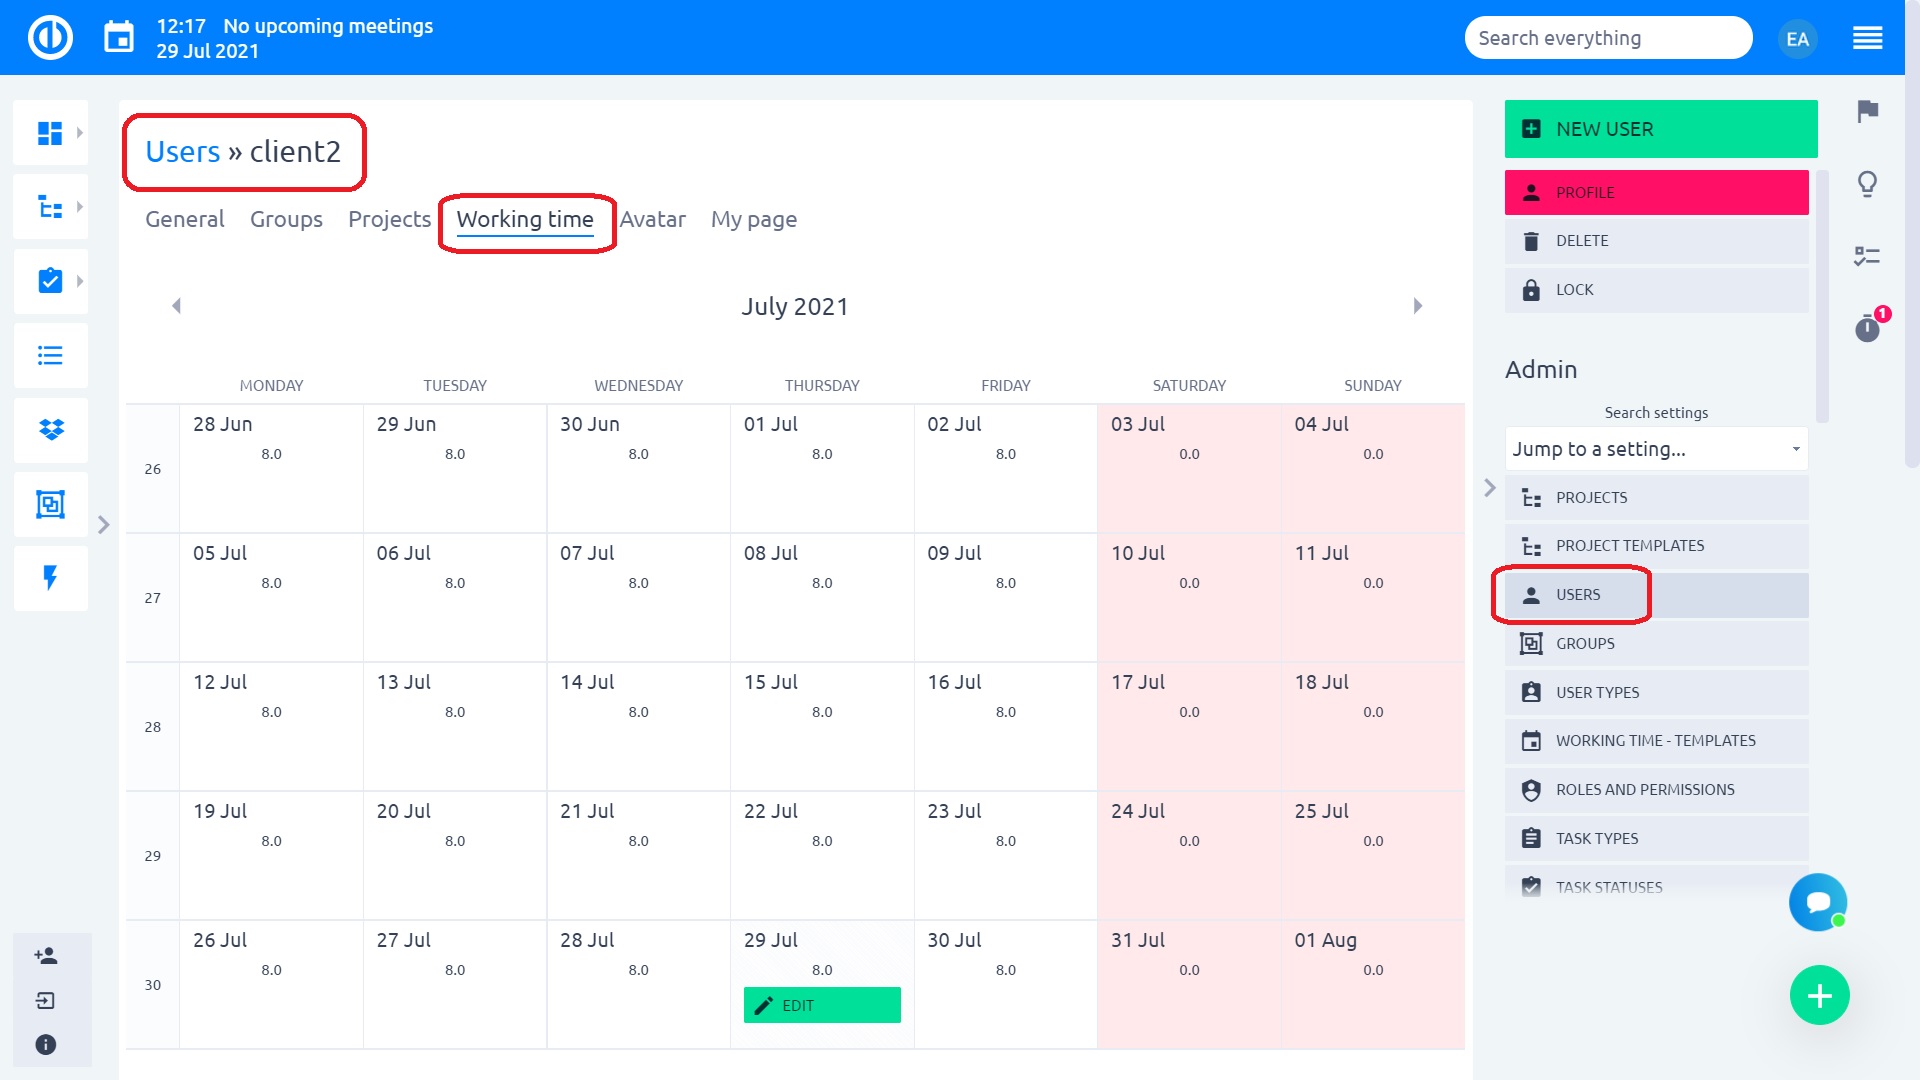Click the lightning bolt quick action icon
This screenshot has height=1080, width=1920.
(50, 577)
